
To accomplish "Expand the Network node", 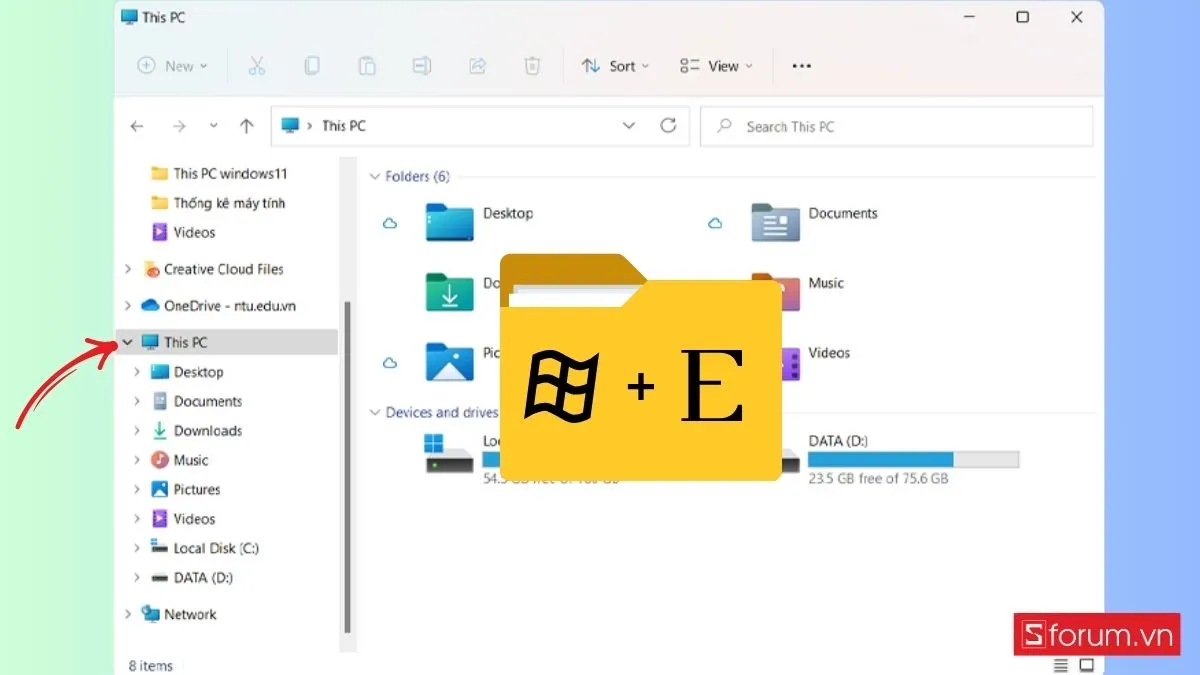I will (x=127, y=614).
